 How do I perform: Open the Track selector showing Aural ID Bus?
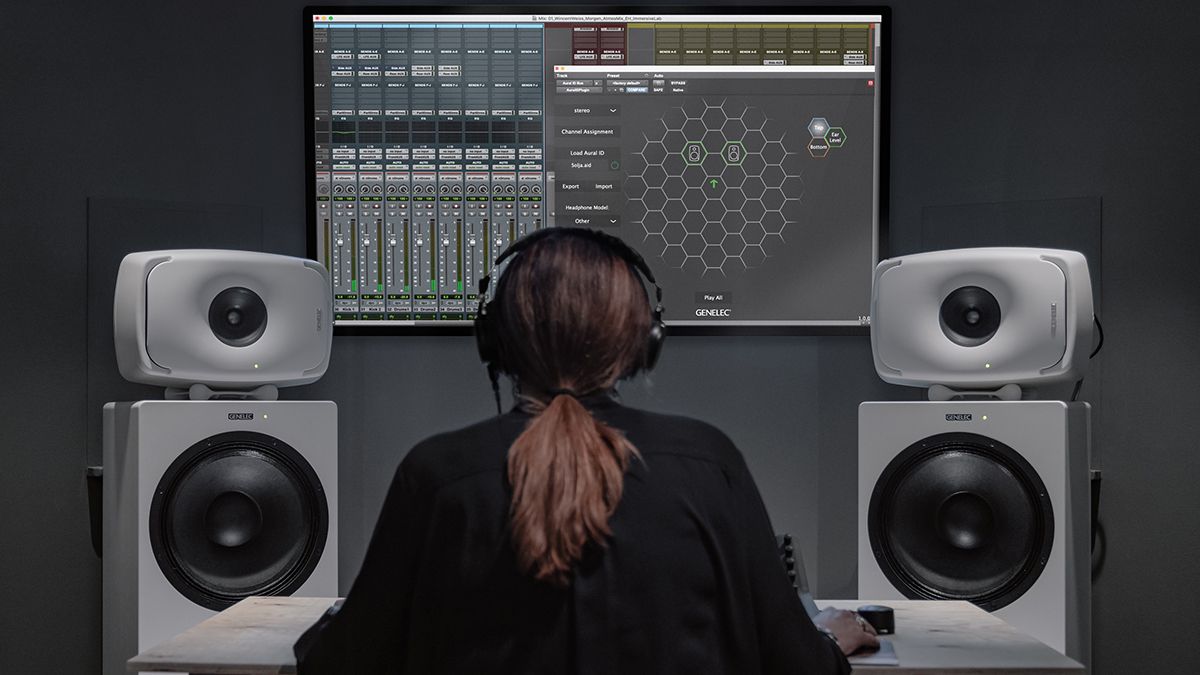pyautogui.click(x=573, y=83)
